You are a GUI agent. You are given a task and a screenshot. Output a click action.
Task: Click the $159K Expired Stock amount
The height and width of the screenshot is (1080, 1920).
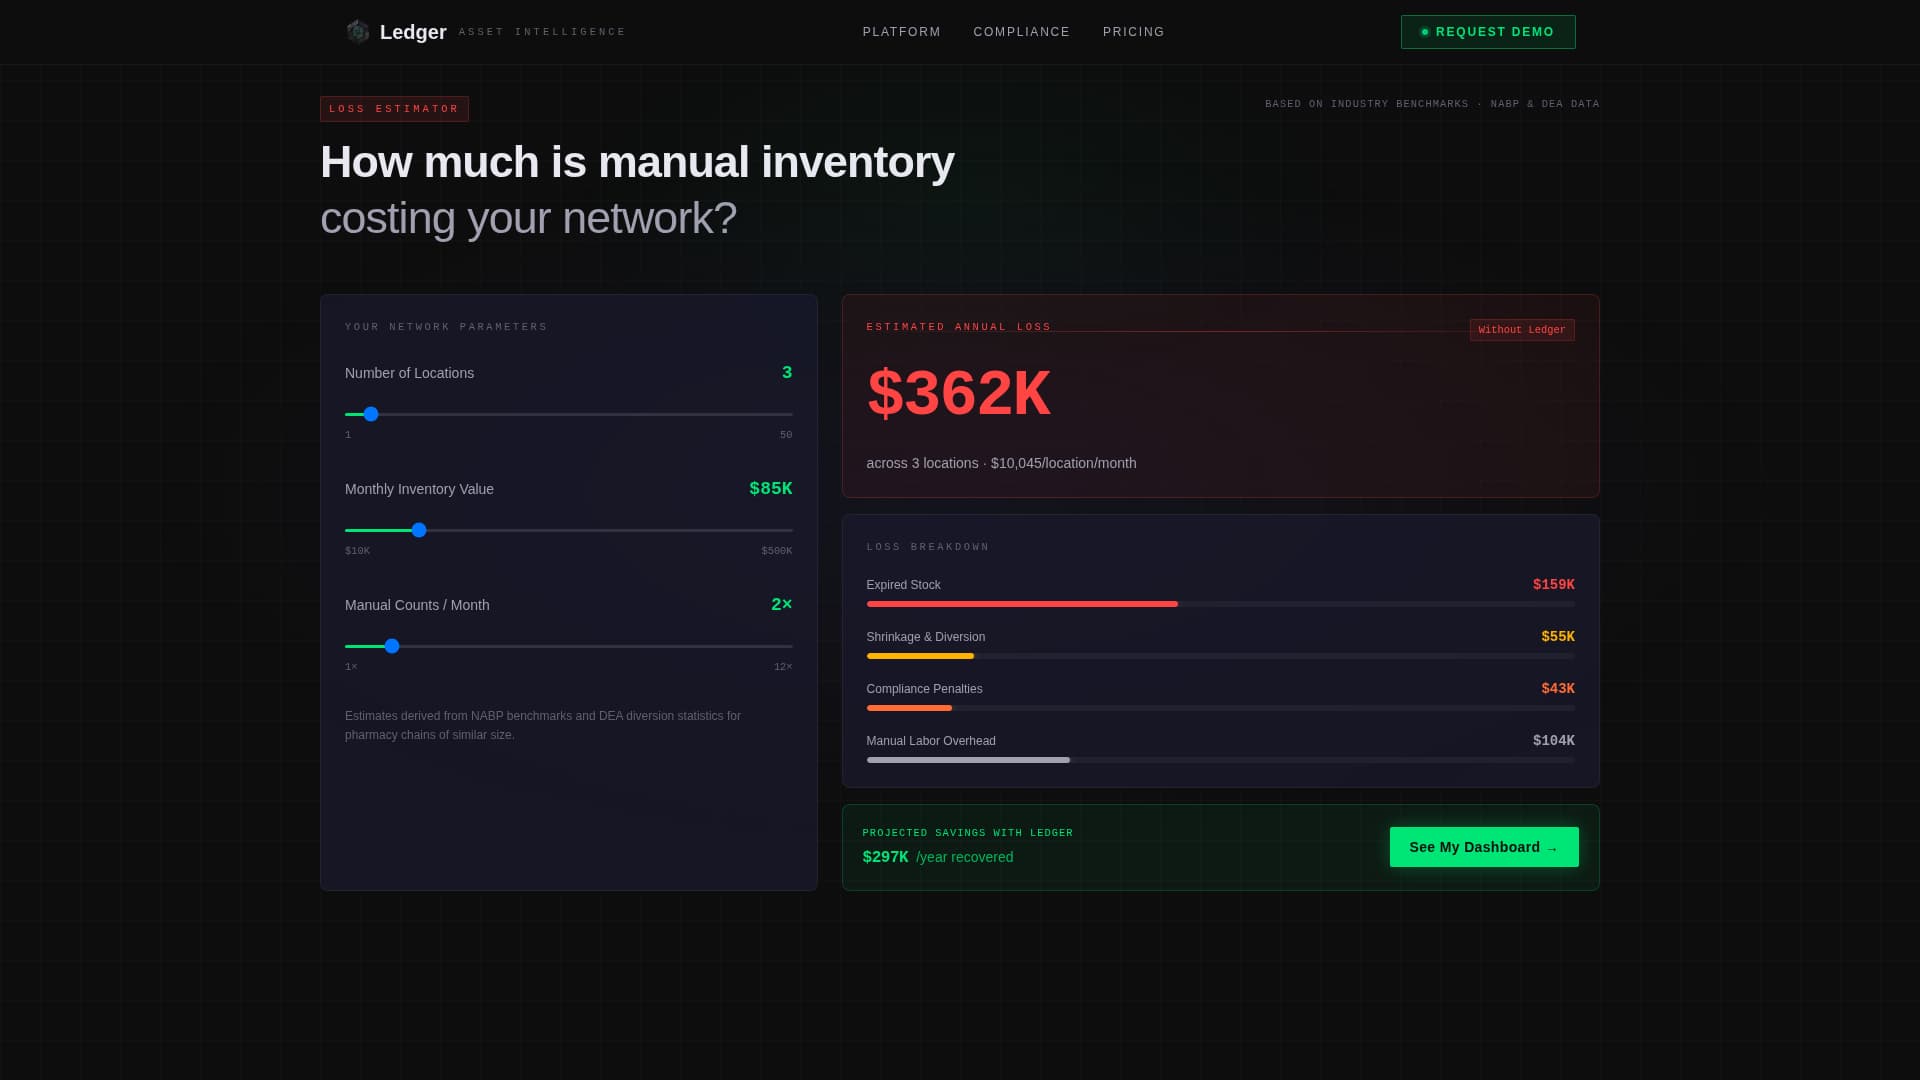(1554, 585)
